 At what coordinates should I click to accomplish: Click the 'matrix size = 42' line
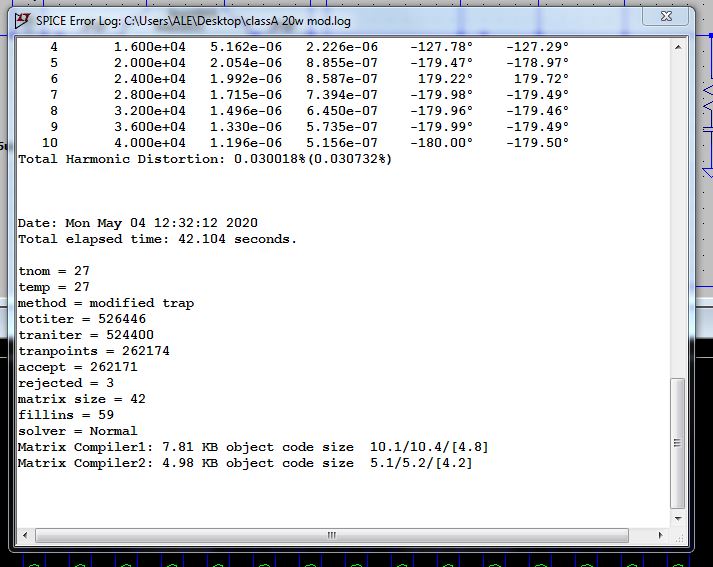point(82,399)
